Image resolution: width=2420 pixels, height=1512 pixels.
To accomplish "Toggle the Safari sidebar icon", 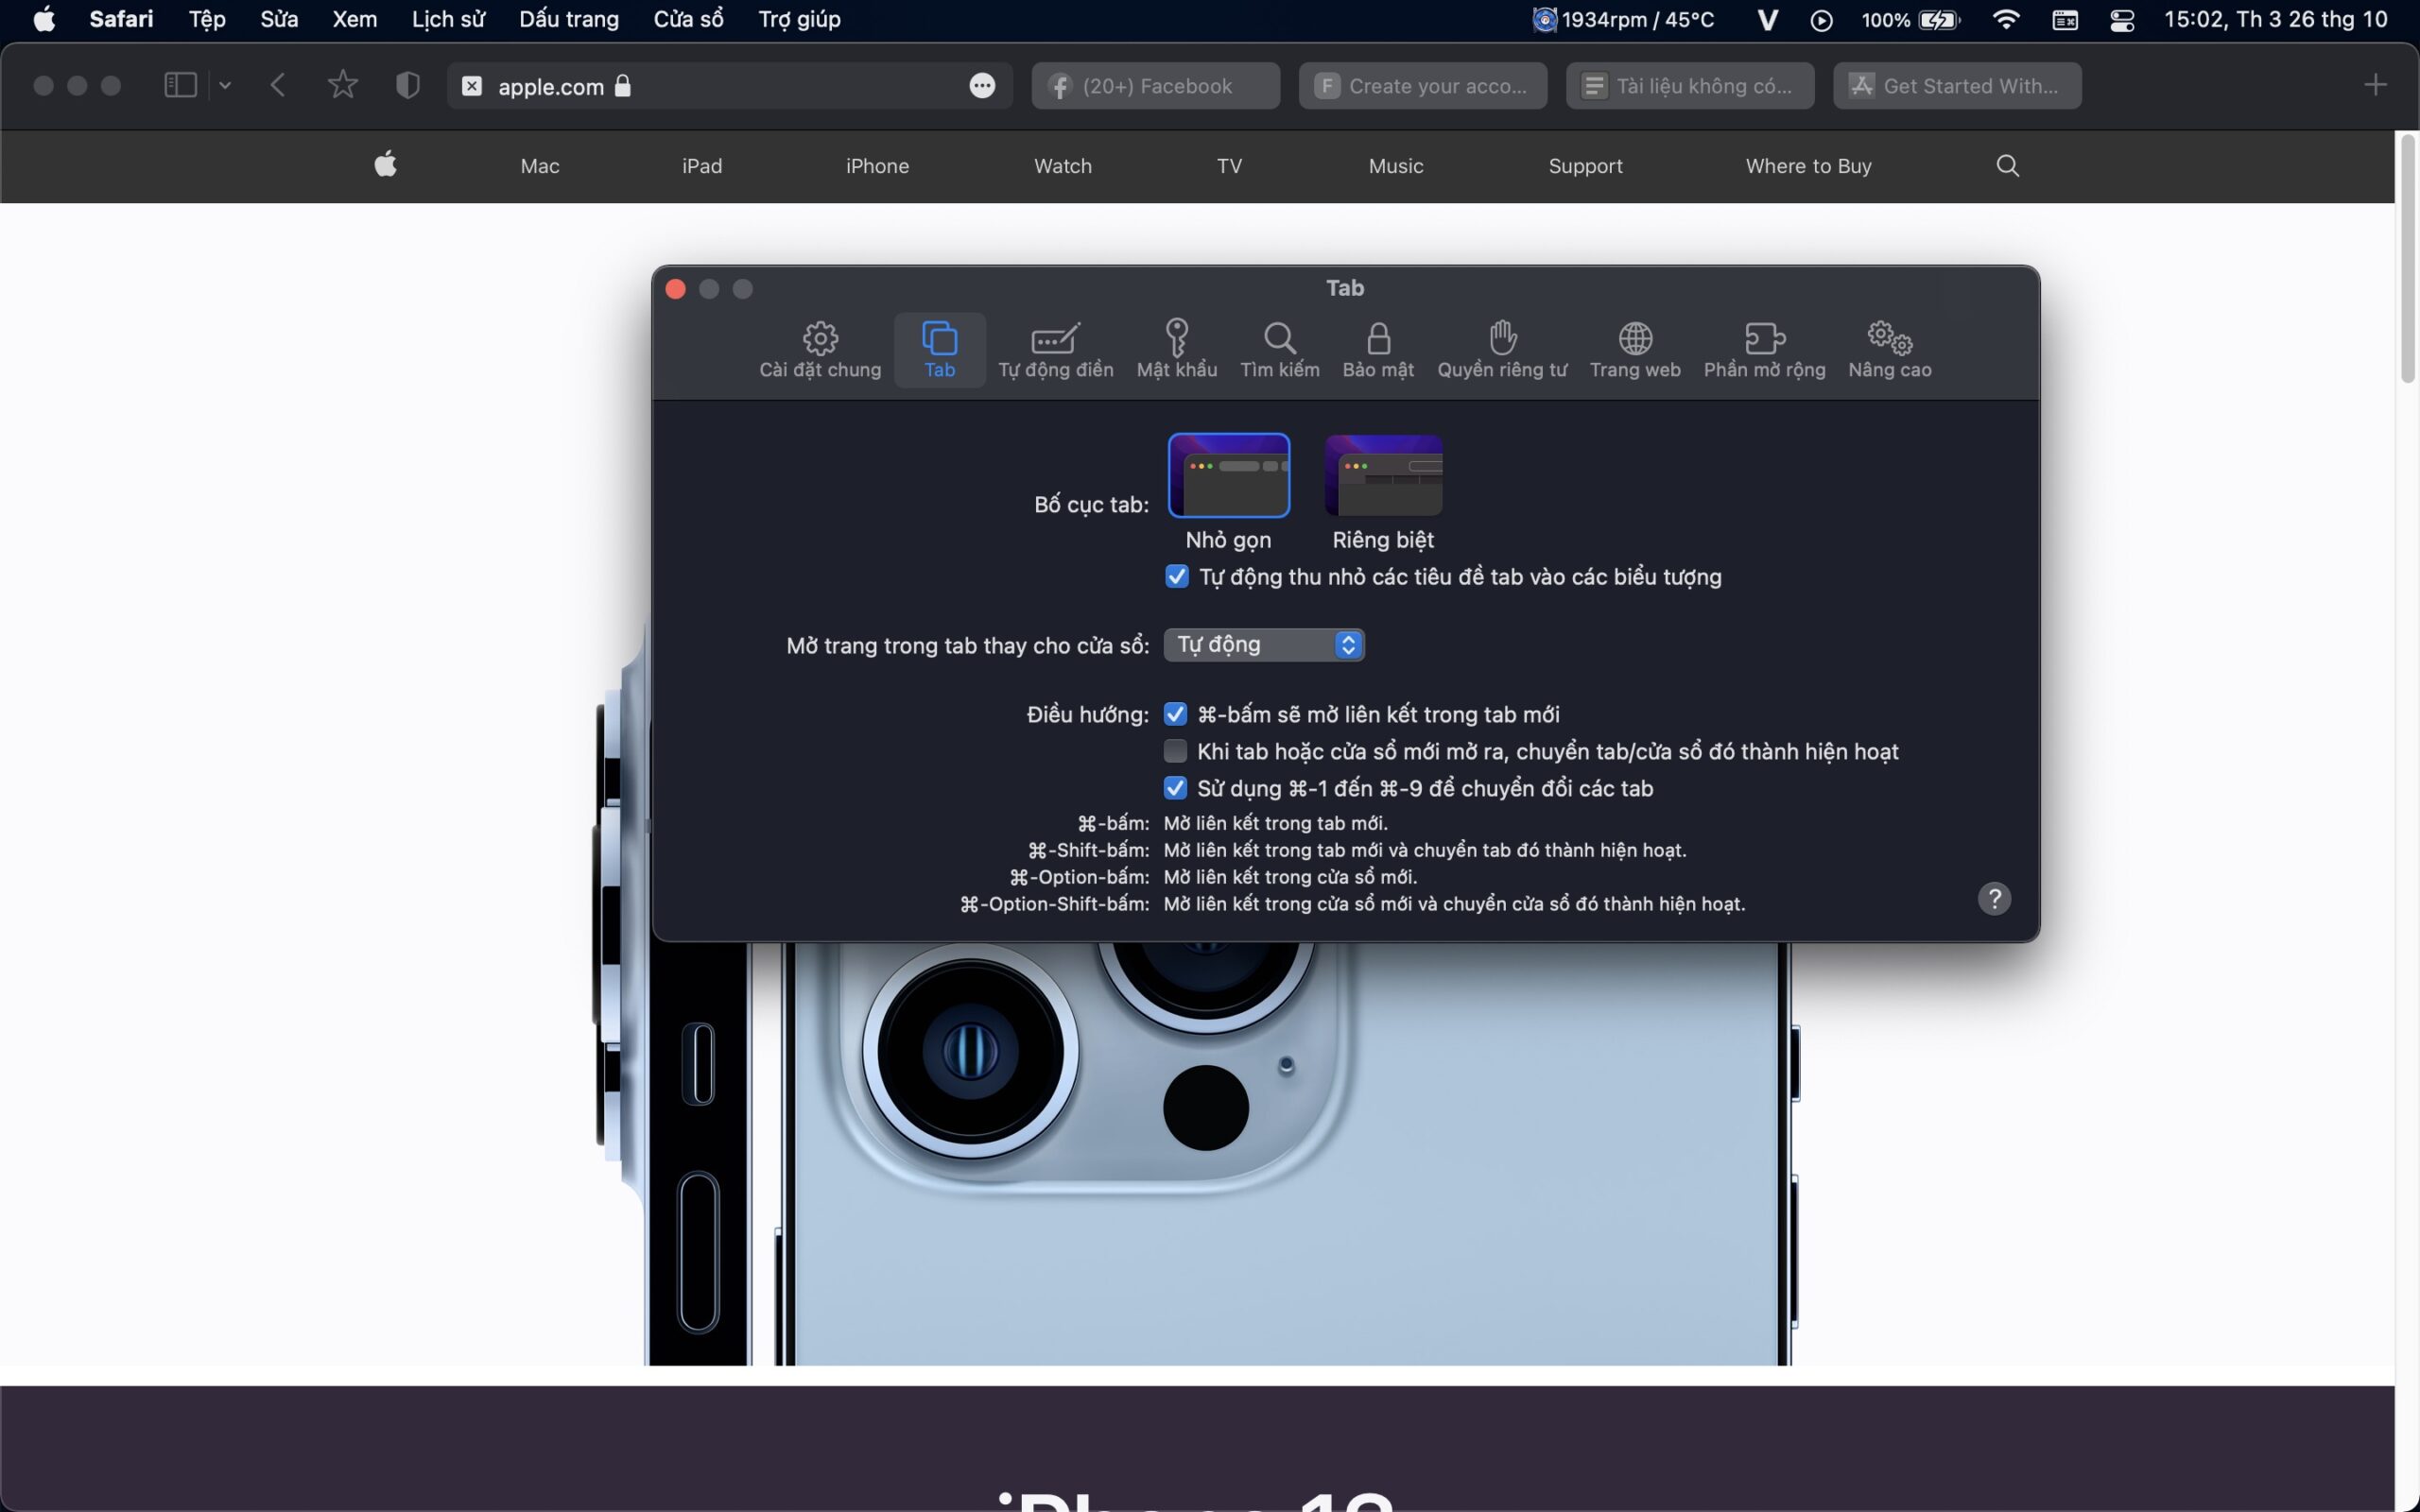I will point(180,85).
